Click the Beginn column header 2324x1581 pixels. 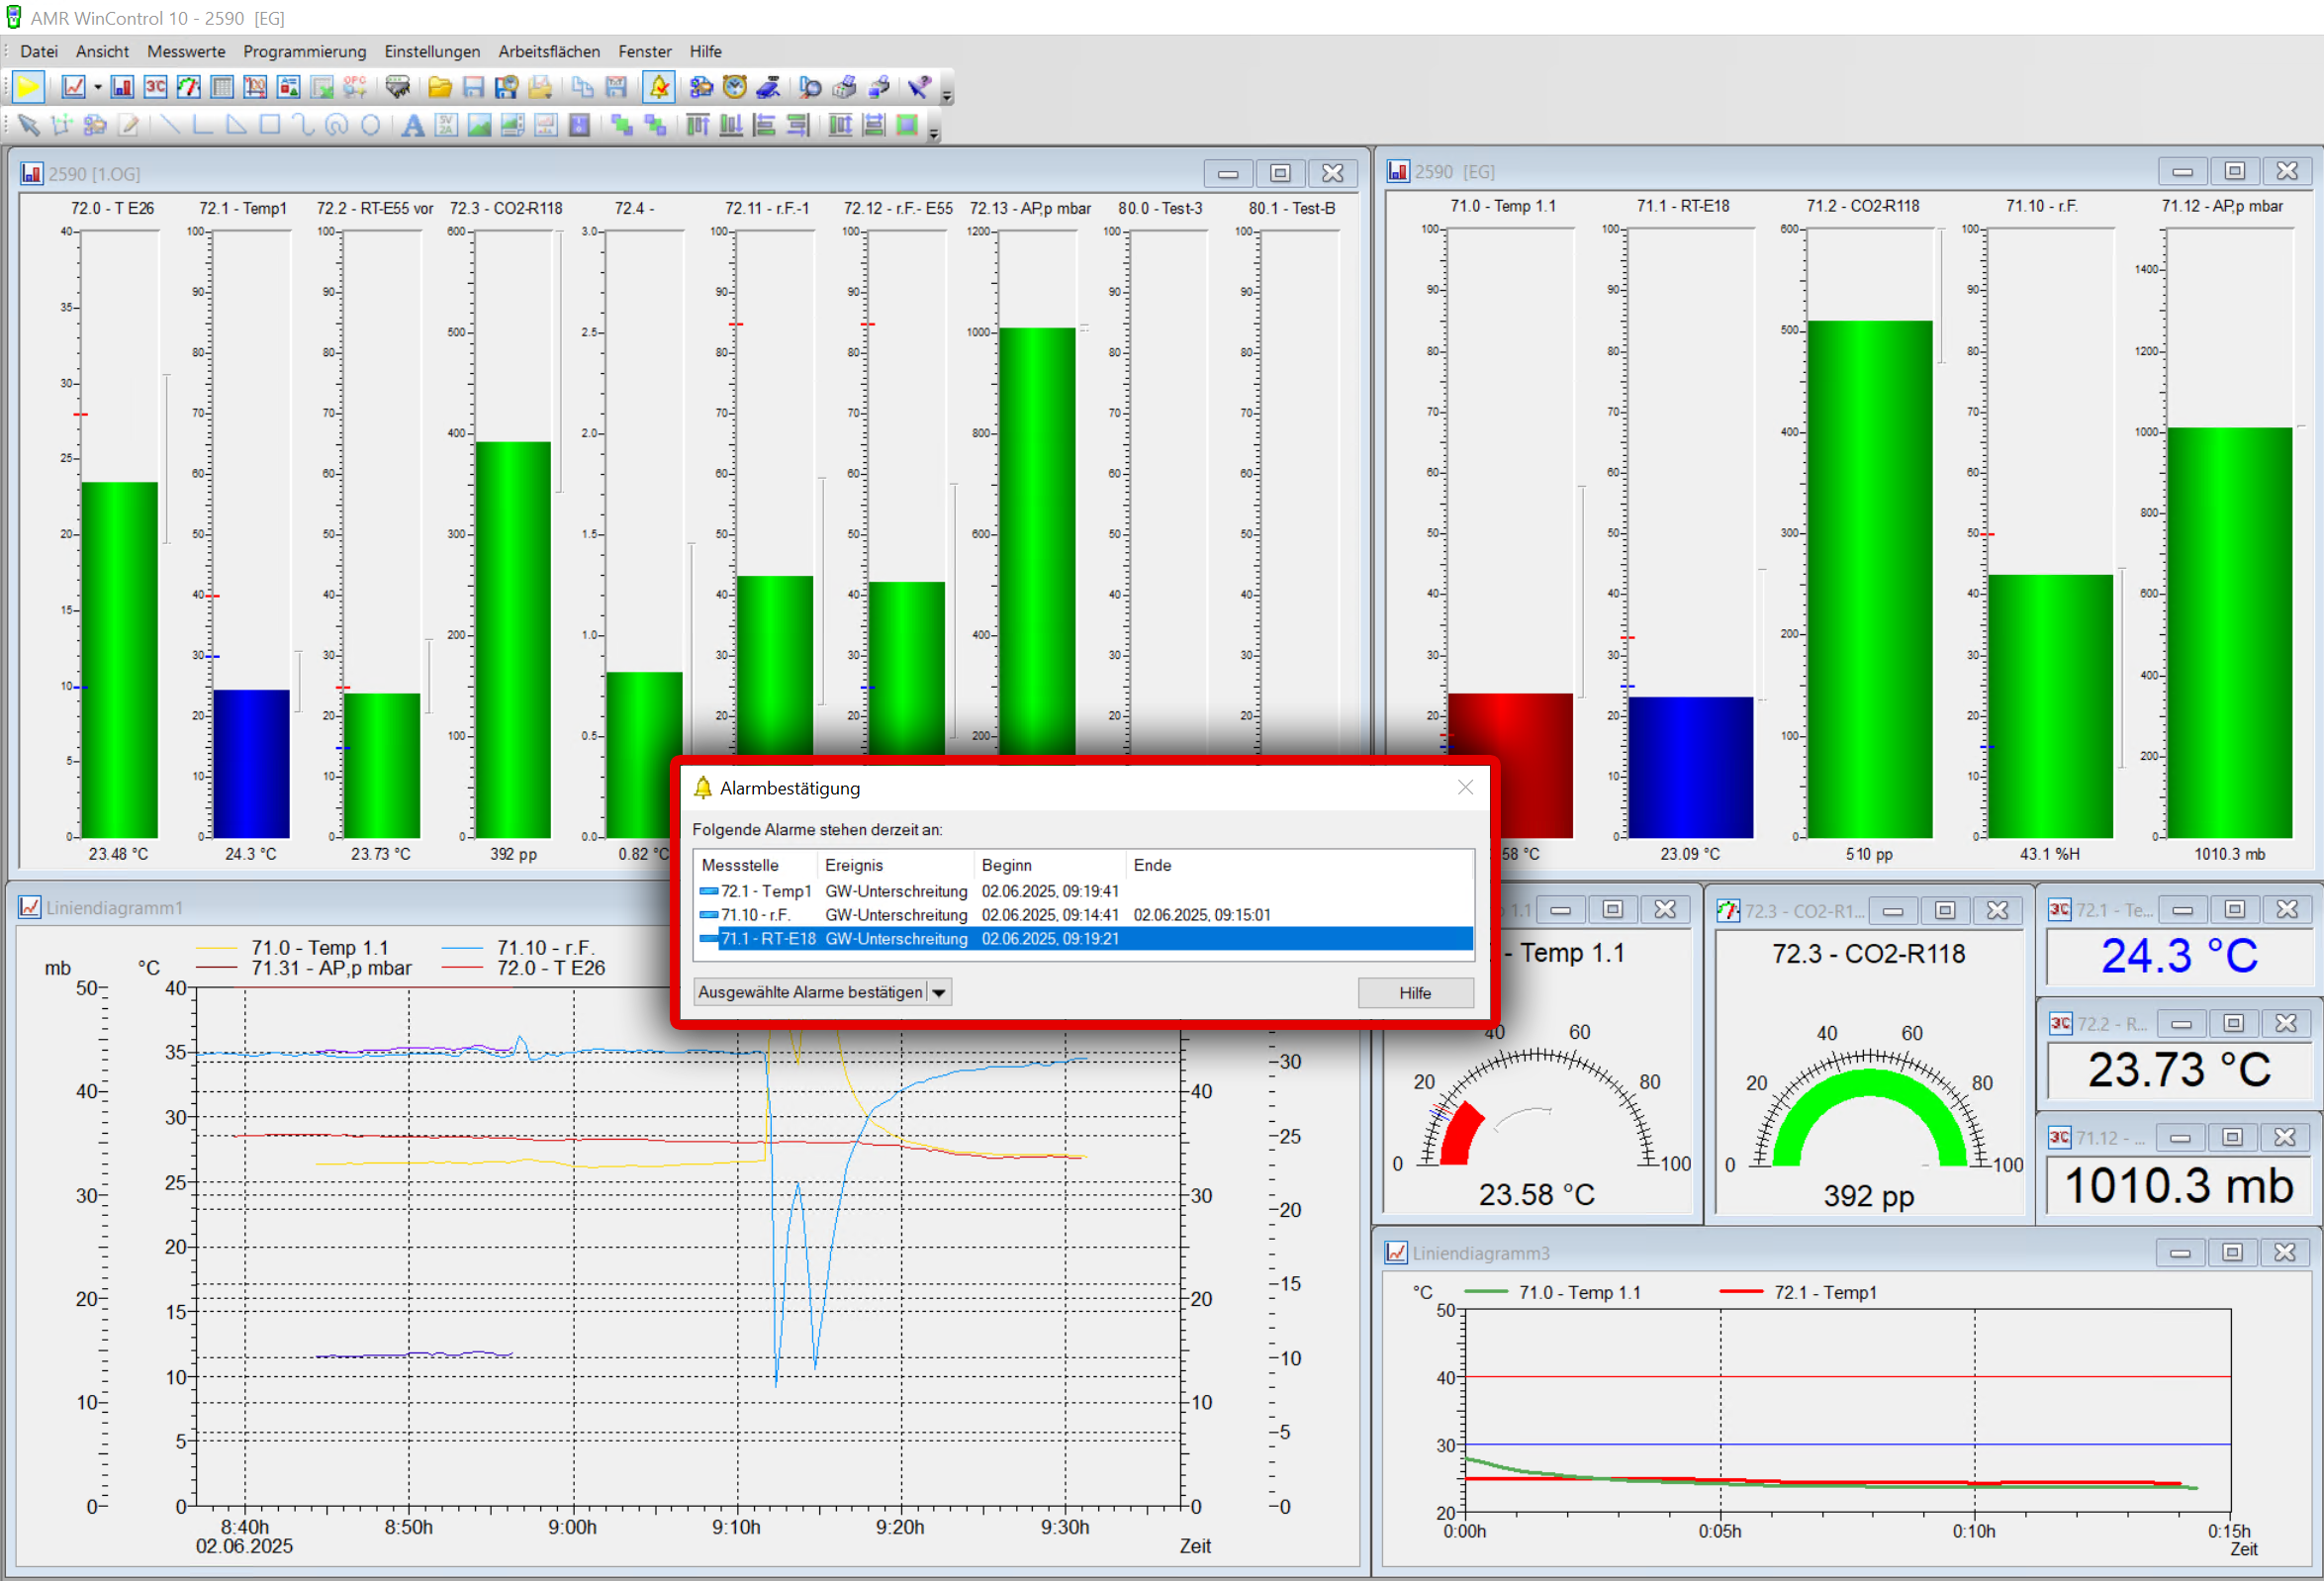[1006, 865]
